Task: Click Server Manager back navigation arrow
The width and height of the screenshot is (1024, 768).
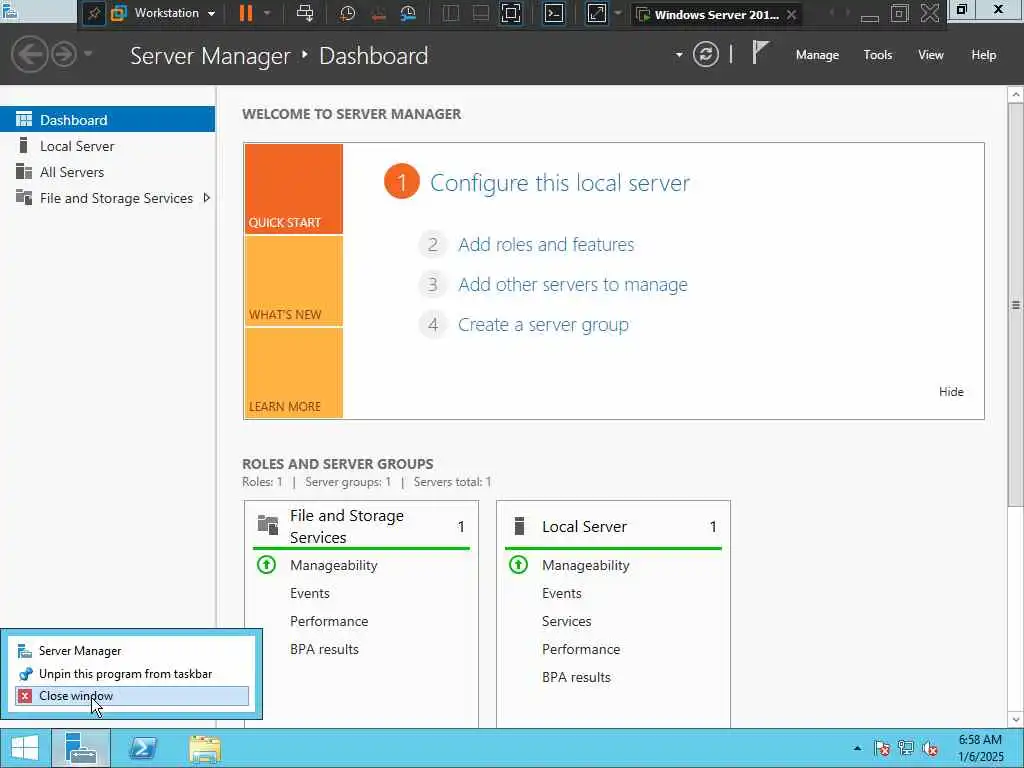Action: point(29,54)
